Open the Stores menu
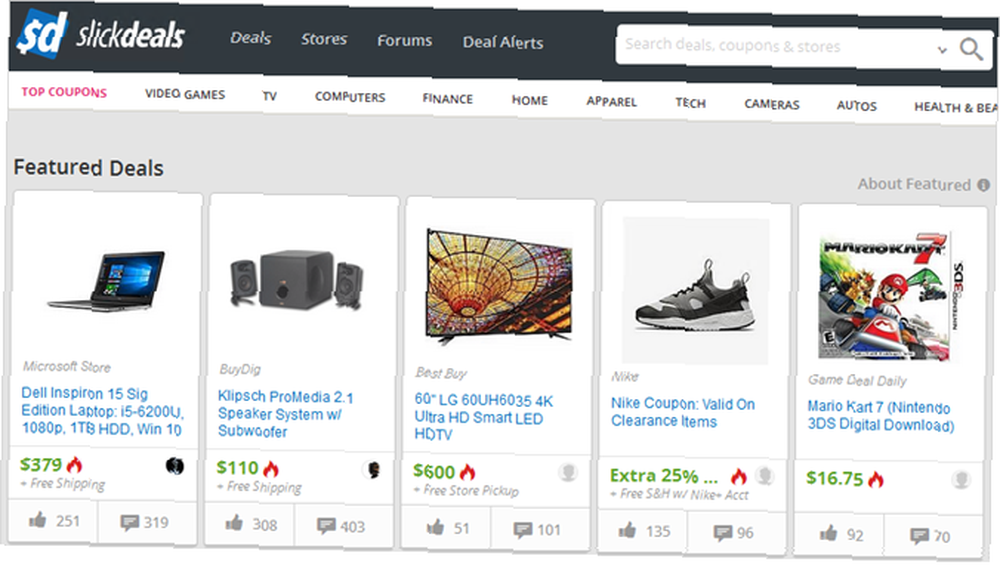The height and width of the screenshot is (565, 1000). [x=324, y=40]
